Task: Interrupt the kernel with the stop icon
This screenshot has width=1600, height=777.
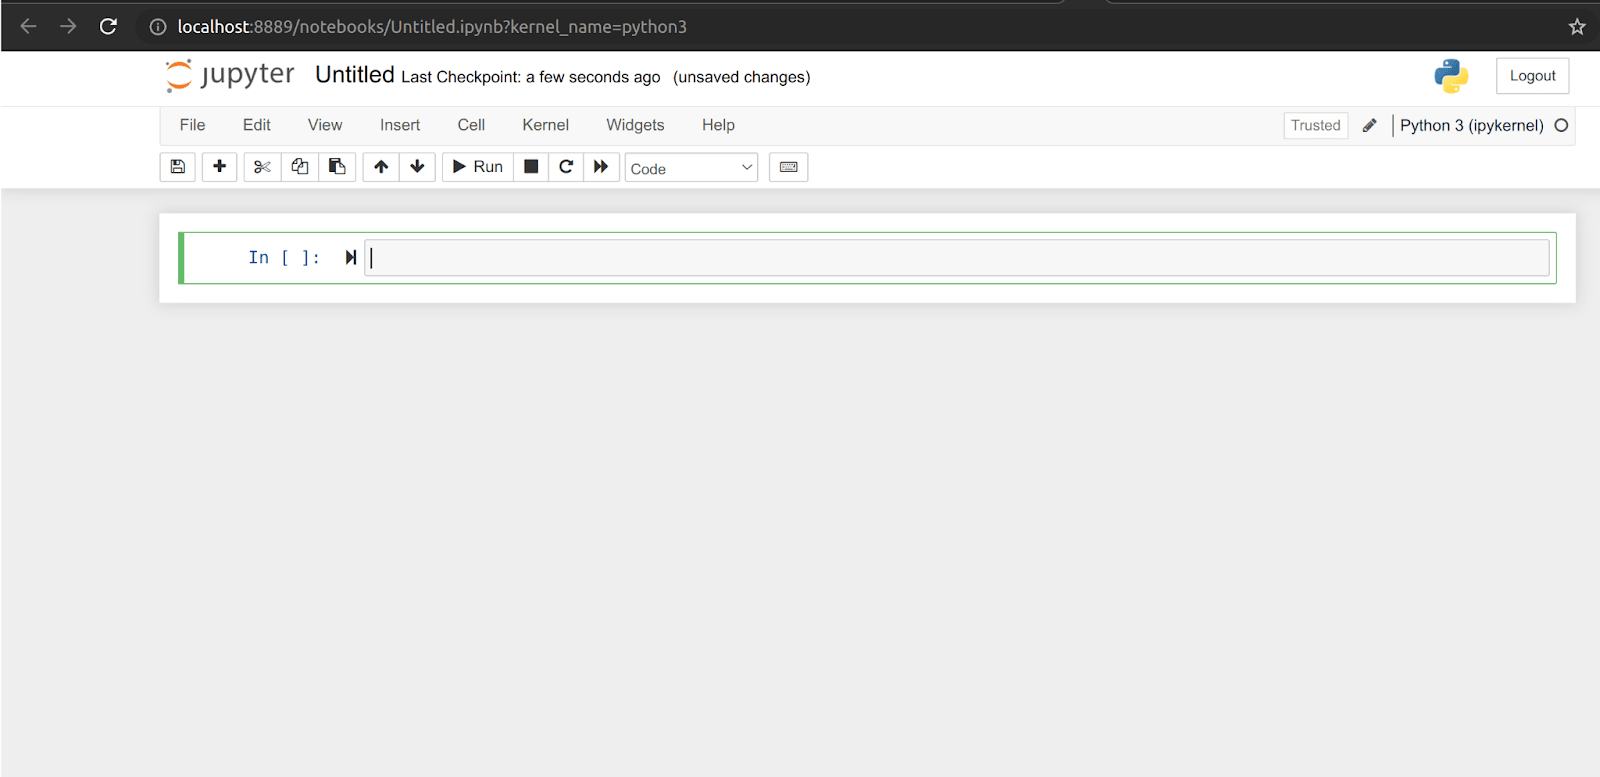Action: (x=531, y=167)
